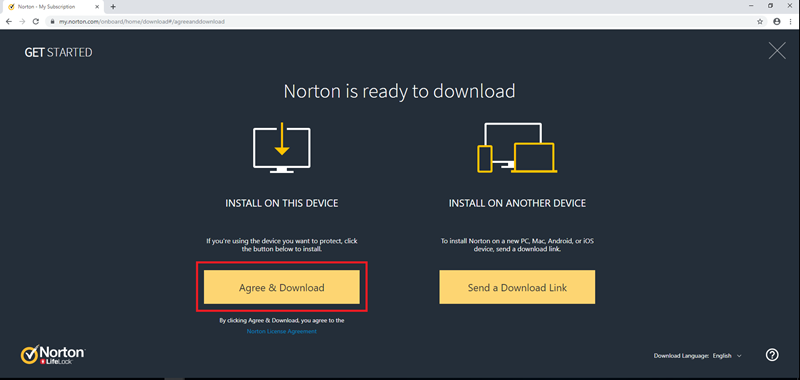Go back with browser back arrow
800x380 pixels.
tap(9, 21)
